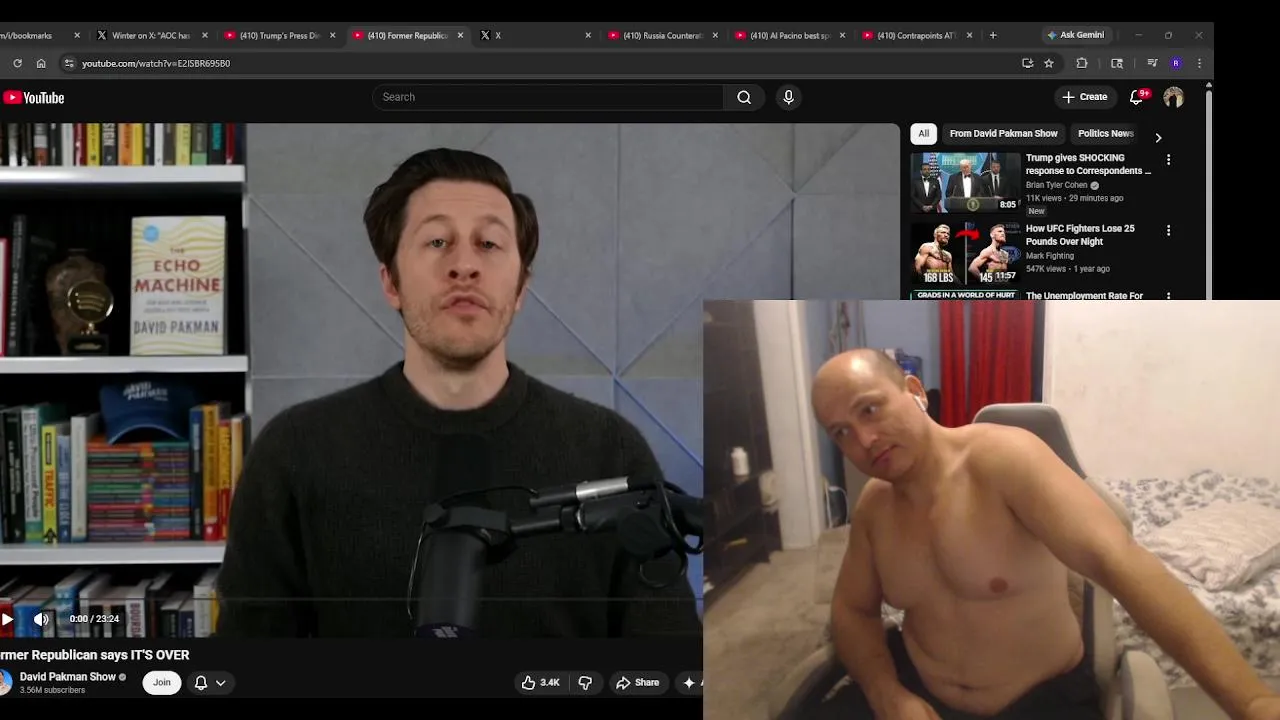The height and width of the screenshot is (720, 1280).
Task: Select the Politics News chip
Action: [1105, 134]
